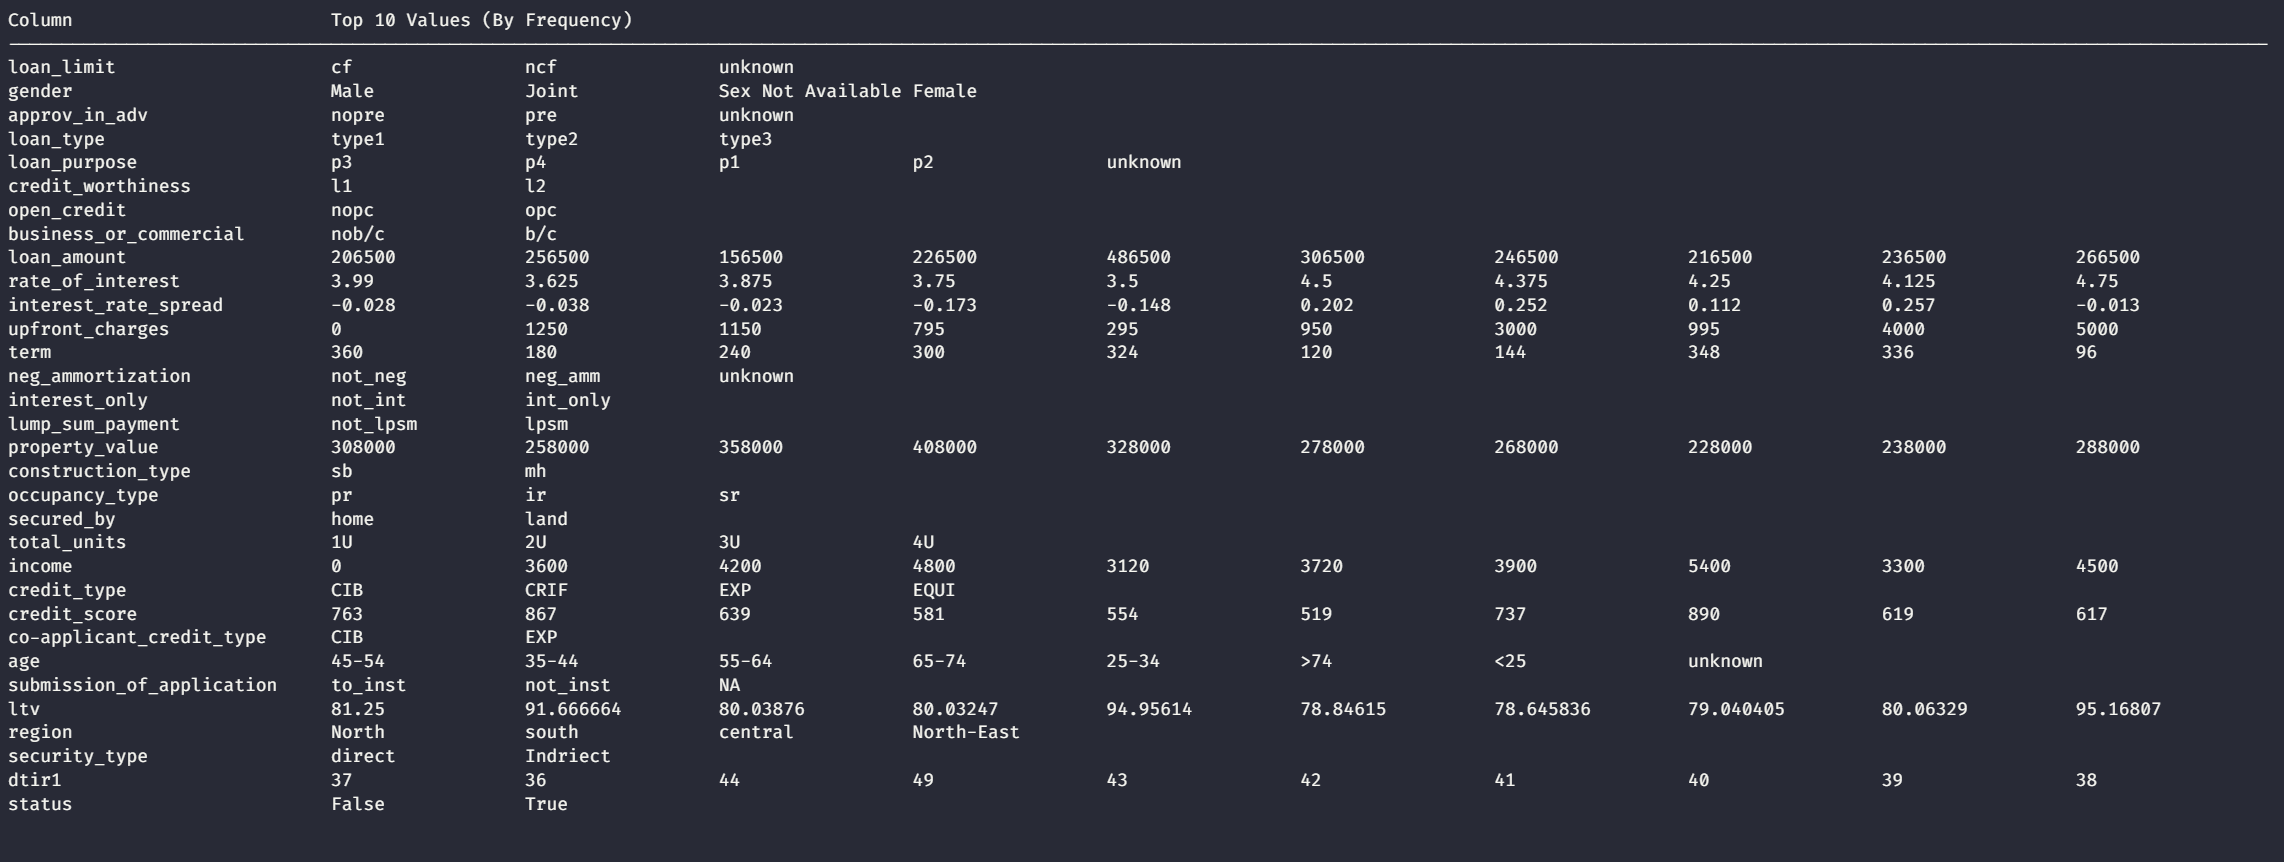The image size is (2284, 862).
Task: Select 'unknown' in the loan_purpose row
Action: coord(1144,162)
